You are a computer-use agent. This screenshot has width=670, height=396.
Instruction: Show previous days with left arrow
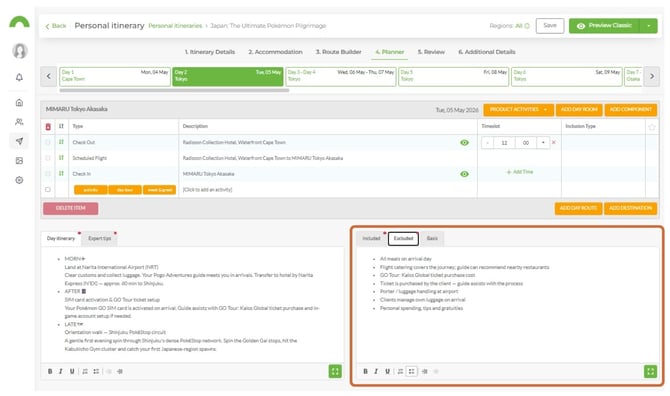tap(48, 76)
